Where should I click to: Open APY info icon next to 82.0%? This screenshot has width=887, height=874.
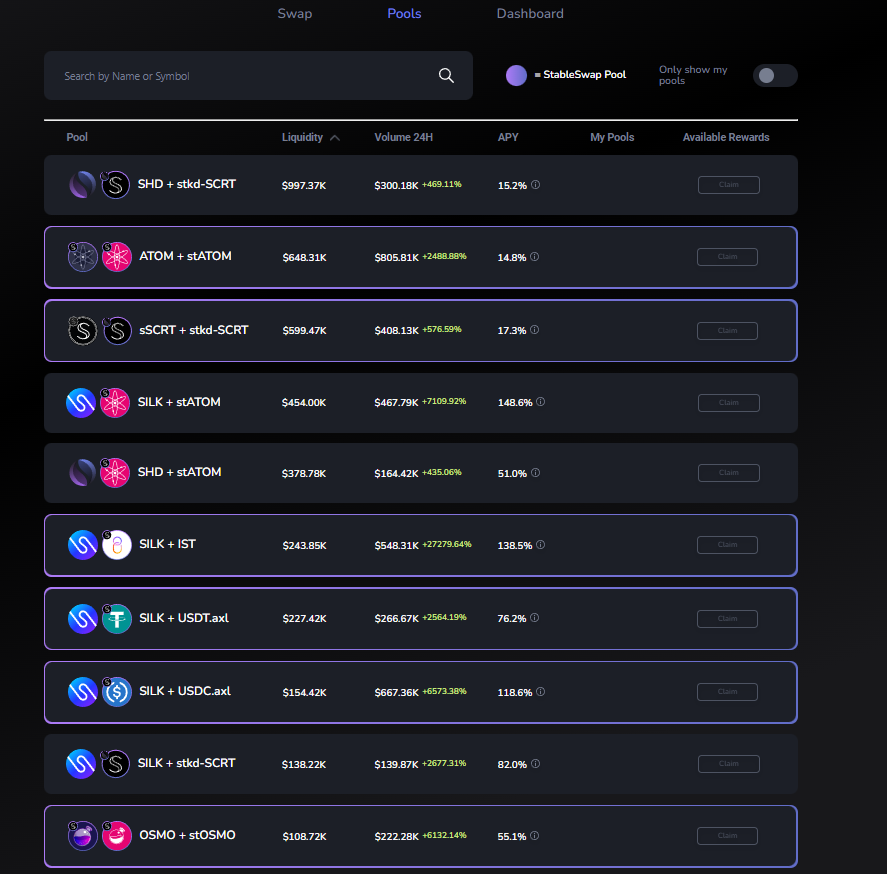click(535, 764)
